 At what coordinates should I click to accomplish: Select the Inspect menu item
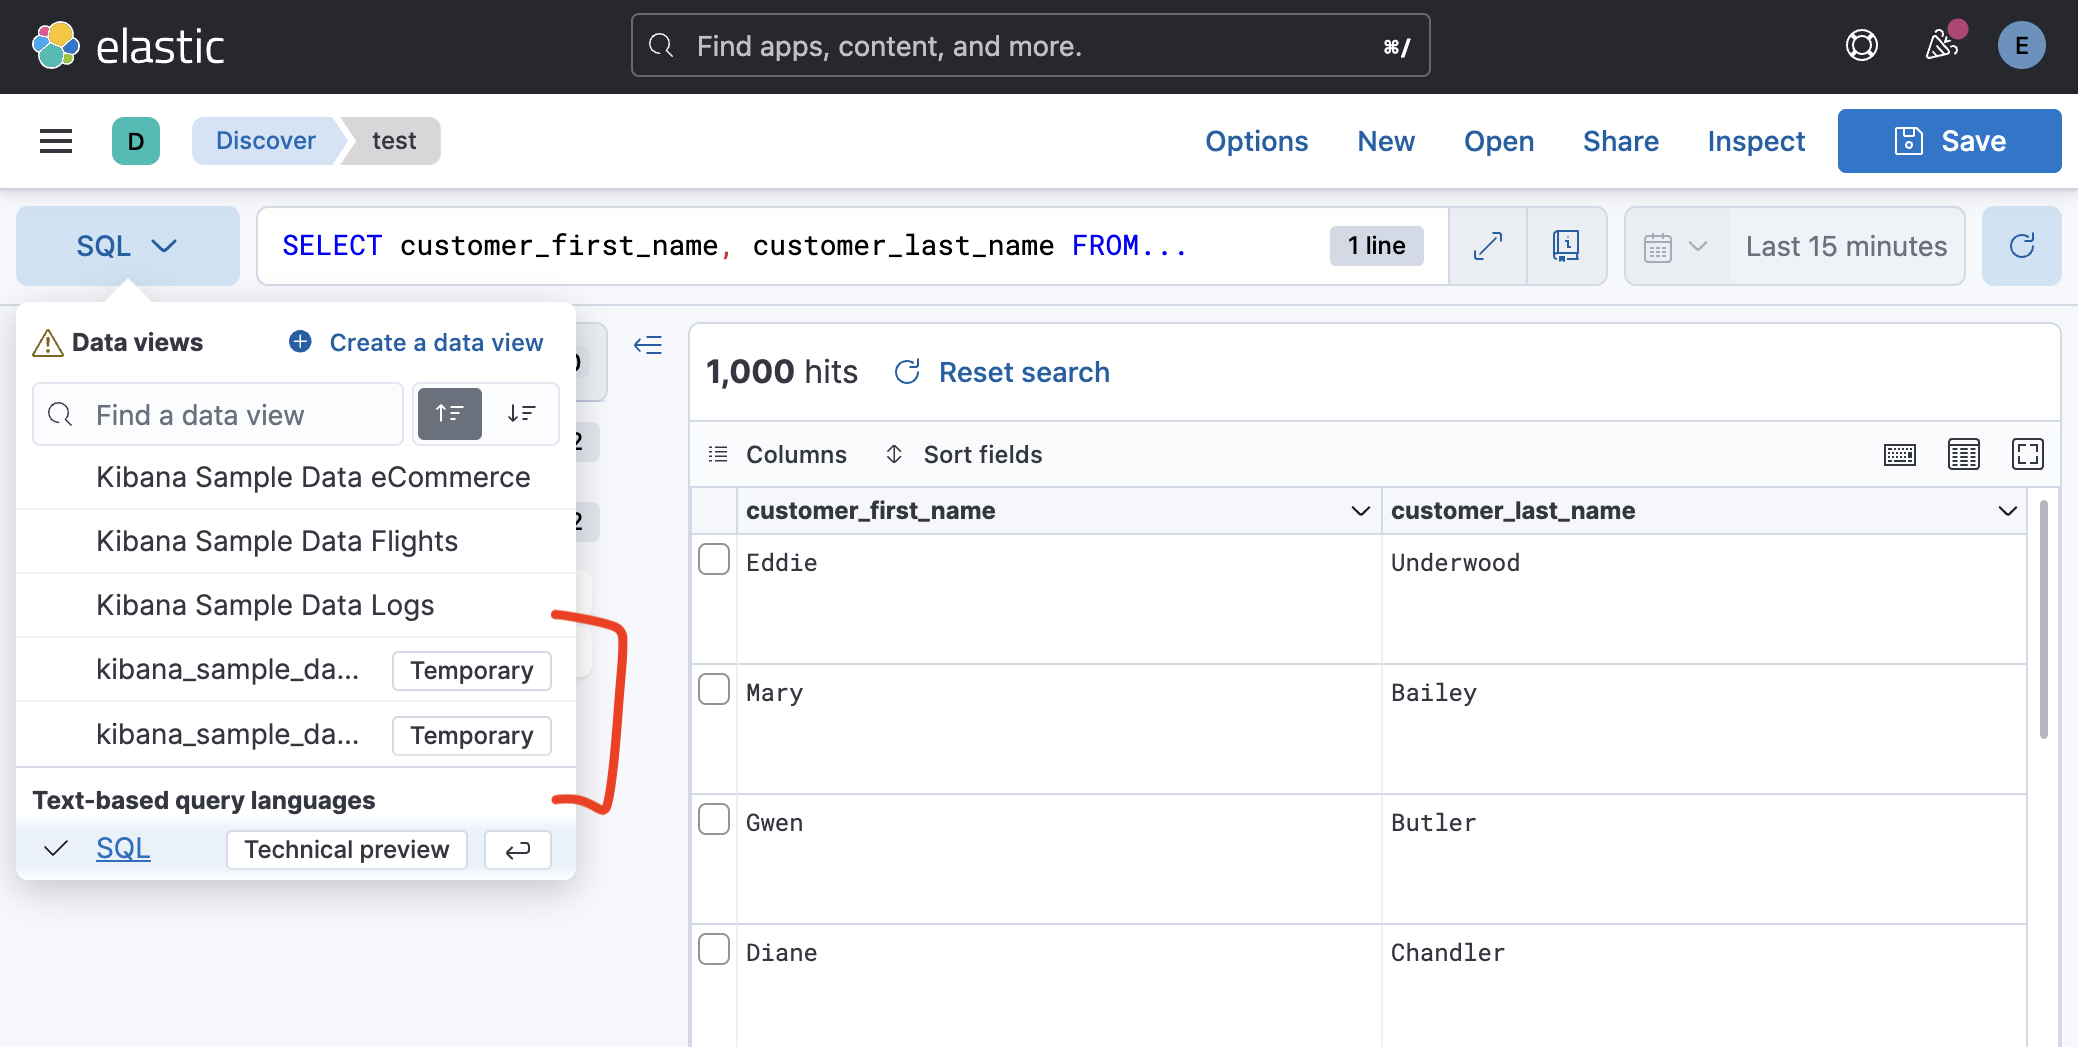[x=1755, y=141]
